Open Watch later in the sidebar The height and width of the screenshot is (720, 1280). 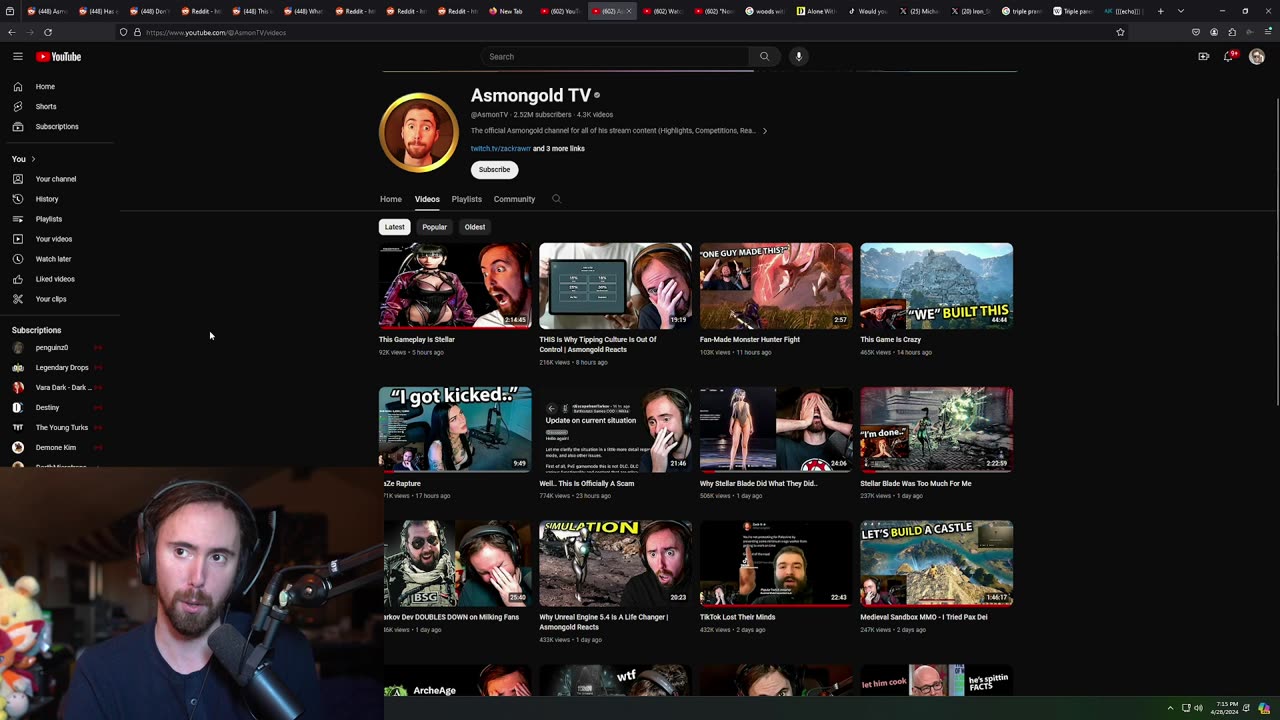(x=60, y=259)
